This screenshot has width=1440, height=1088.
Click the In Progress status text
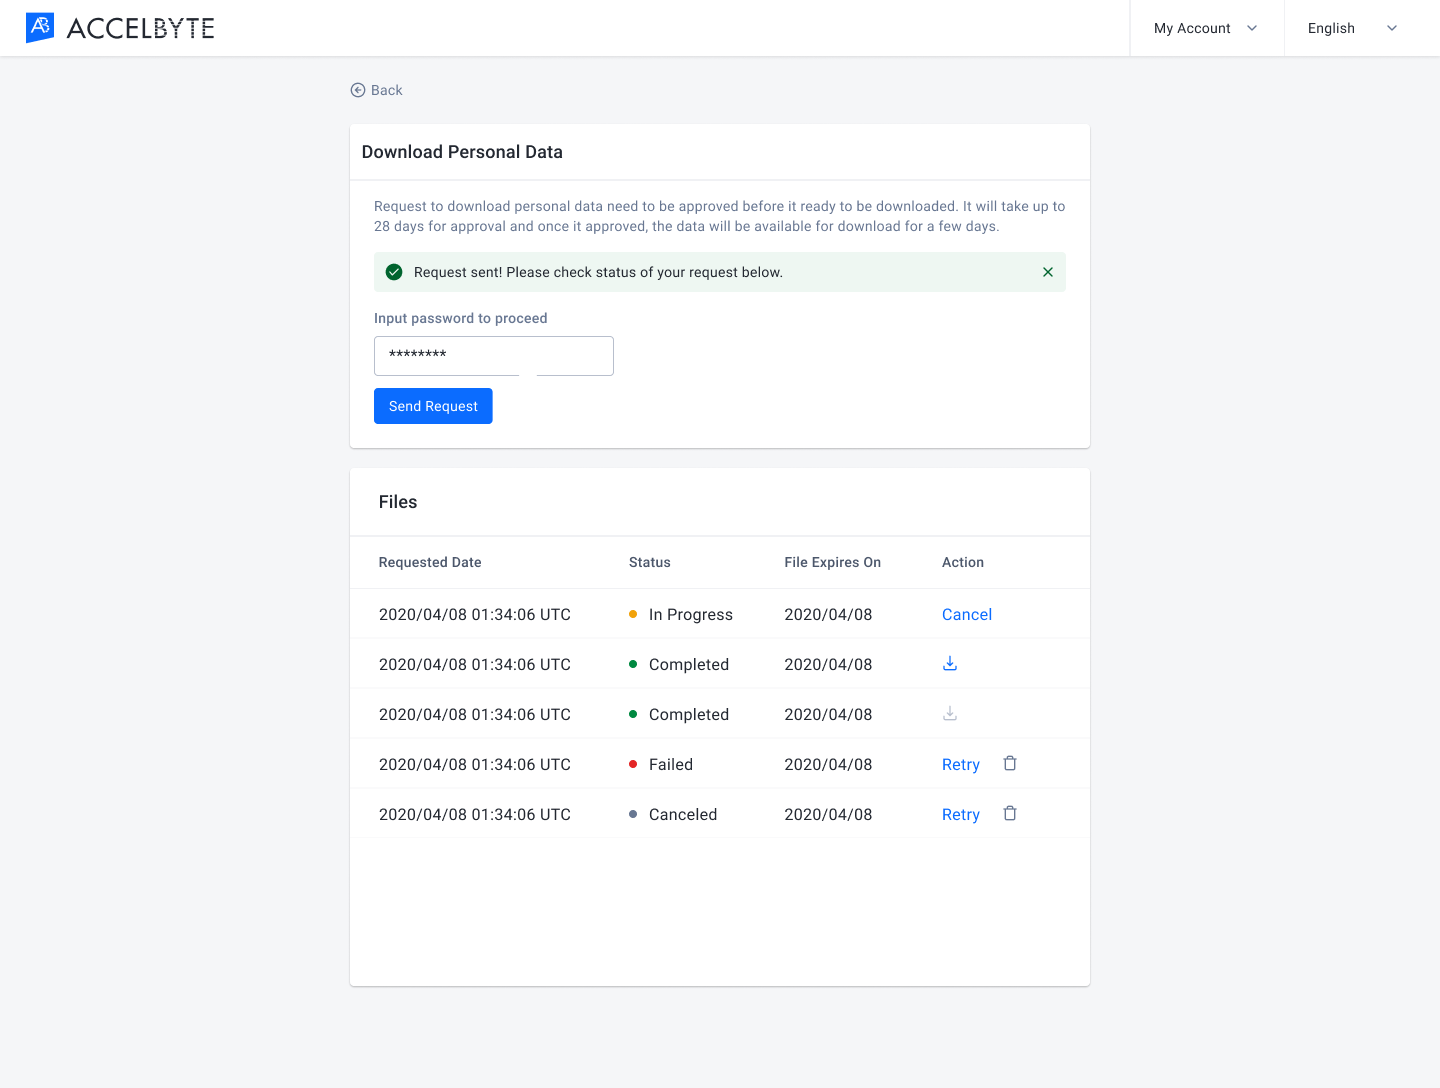pyautogui.click(x=691, y=614)
